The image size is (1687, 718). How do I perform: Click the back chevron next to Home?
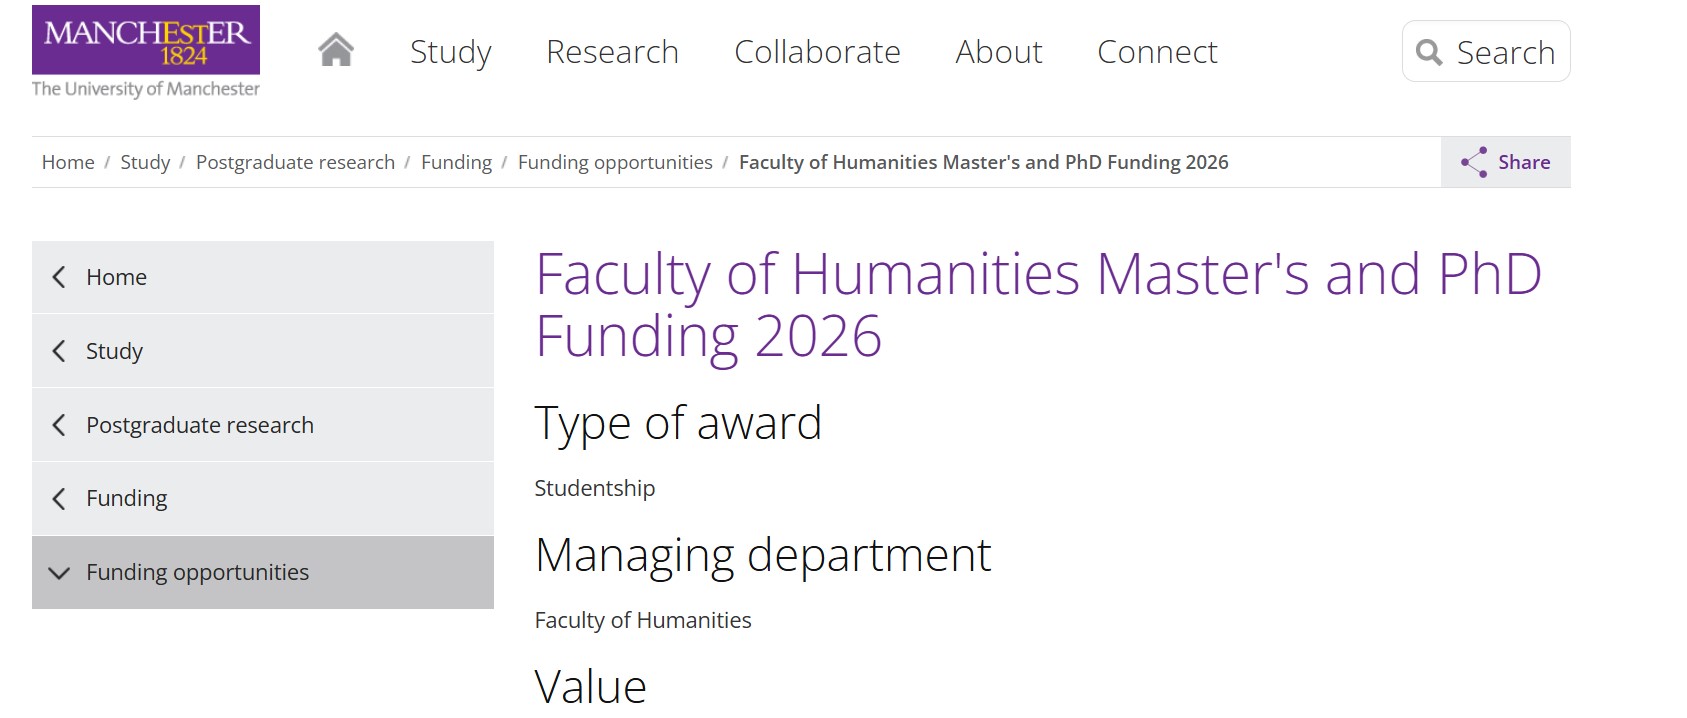point(58,277)
